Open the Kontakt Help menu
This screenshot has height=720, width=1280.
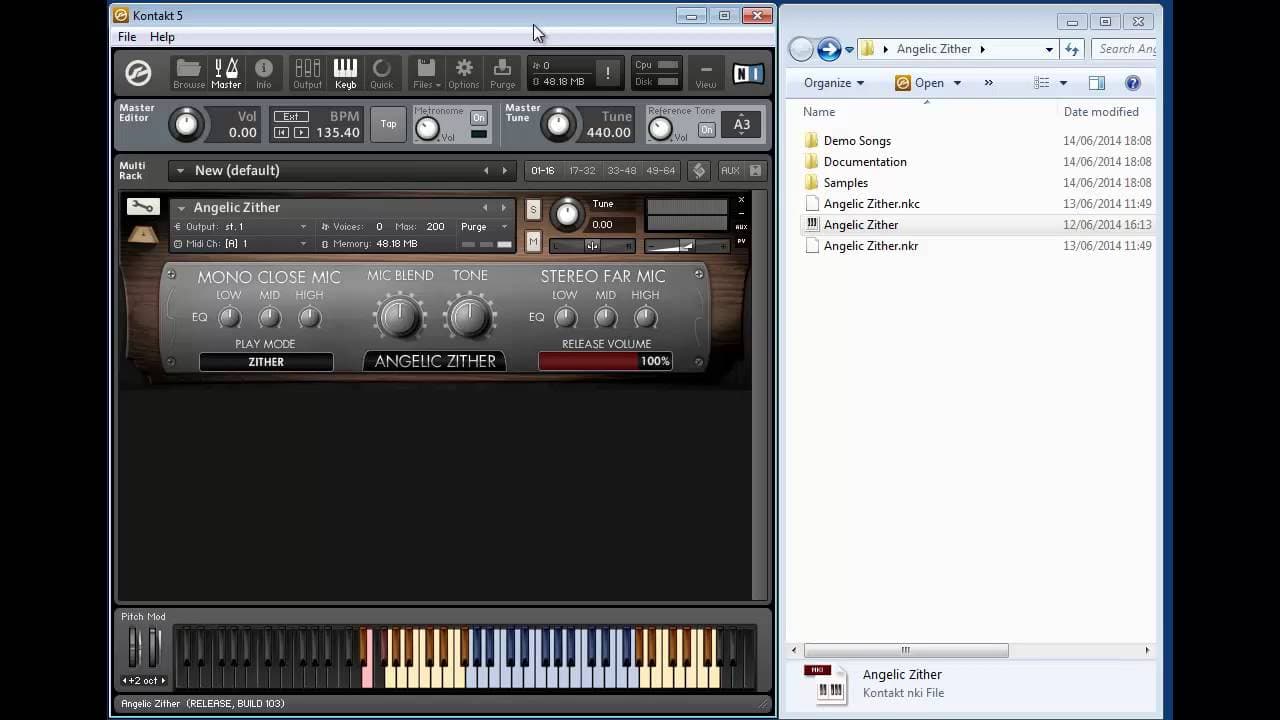[162, 37]
